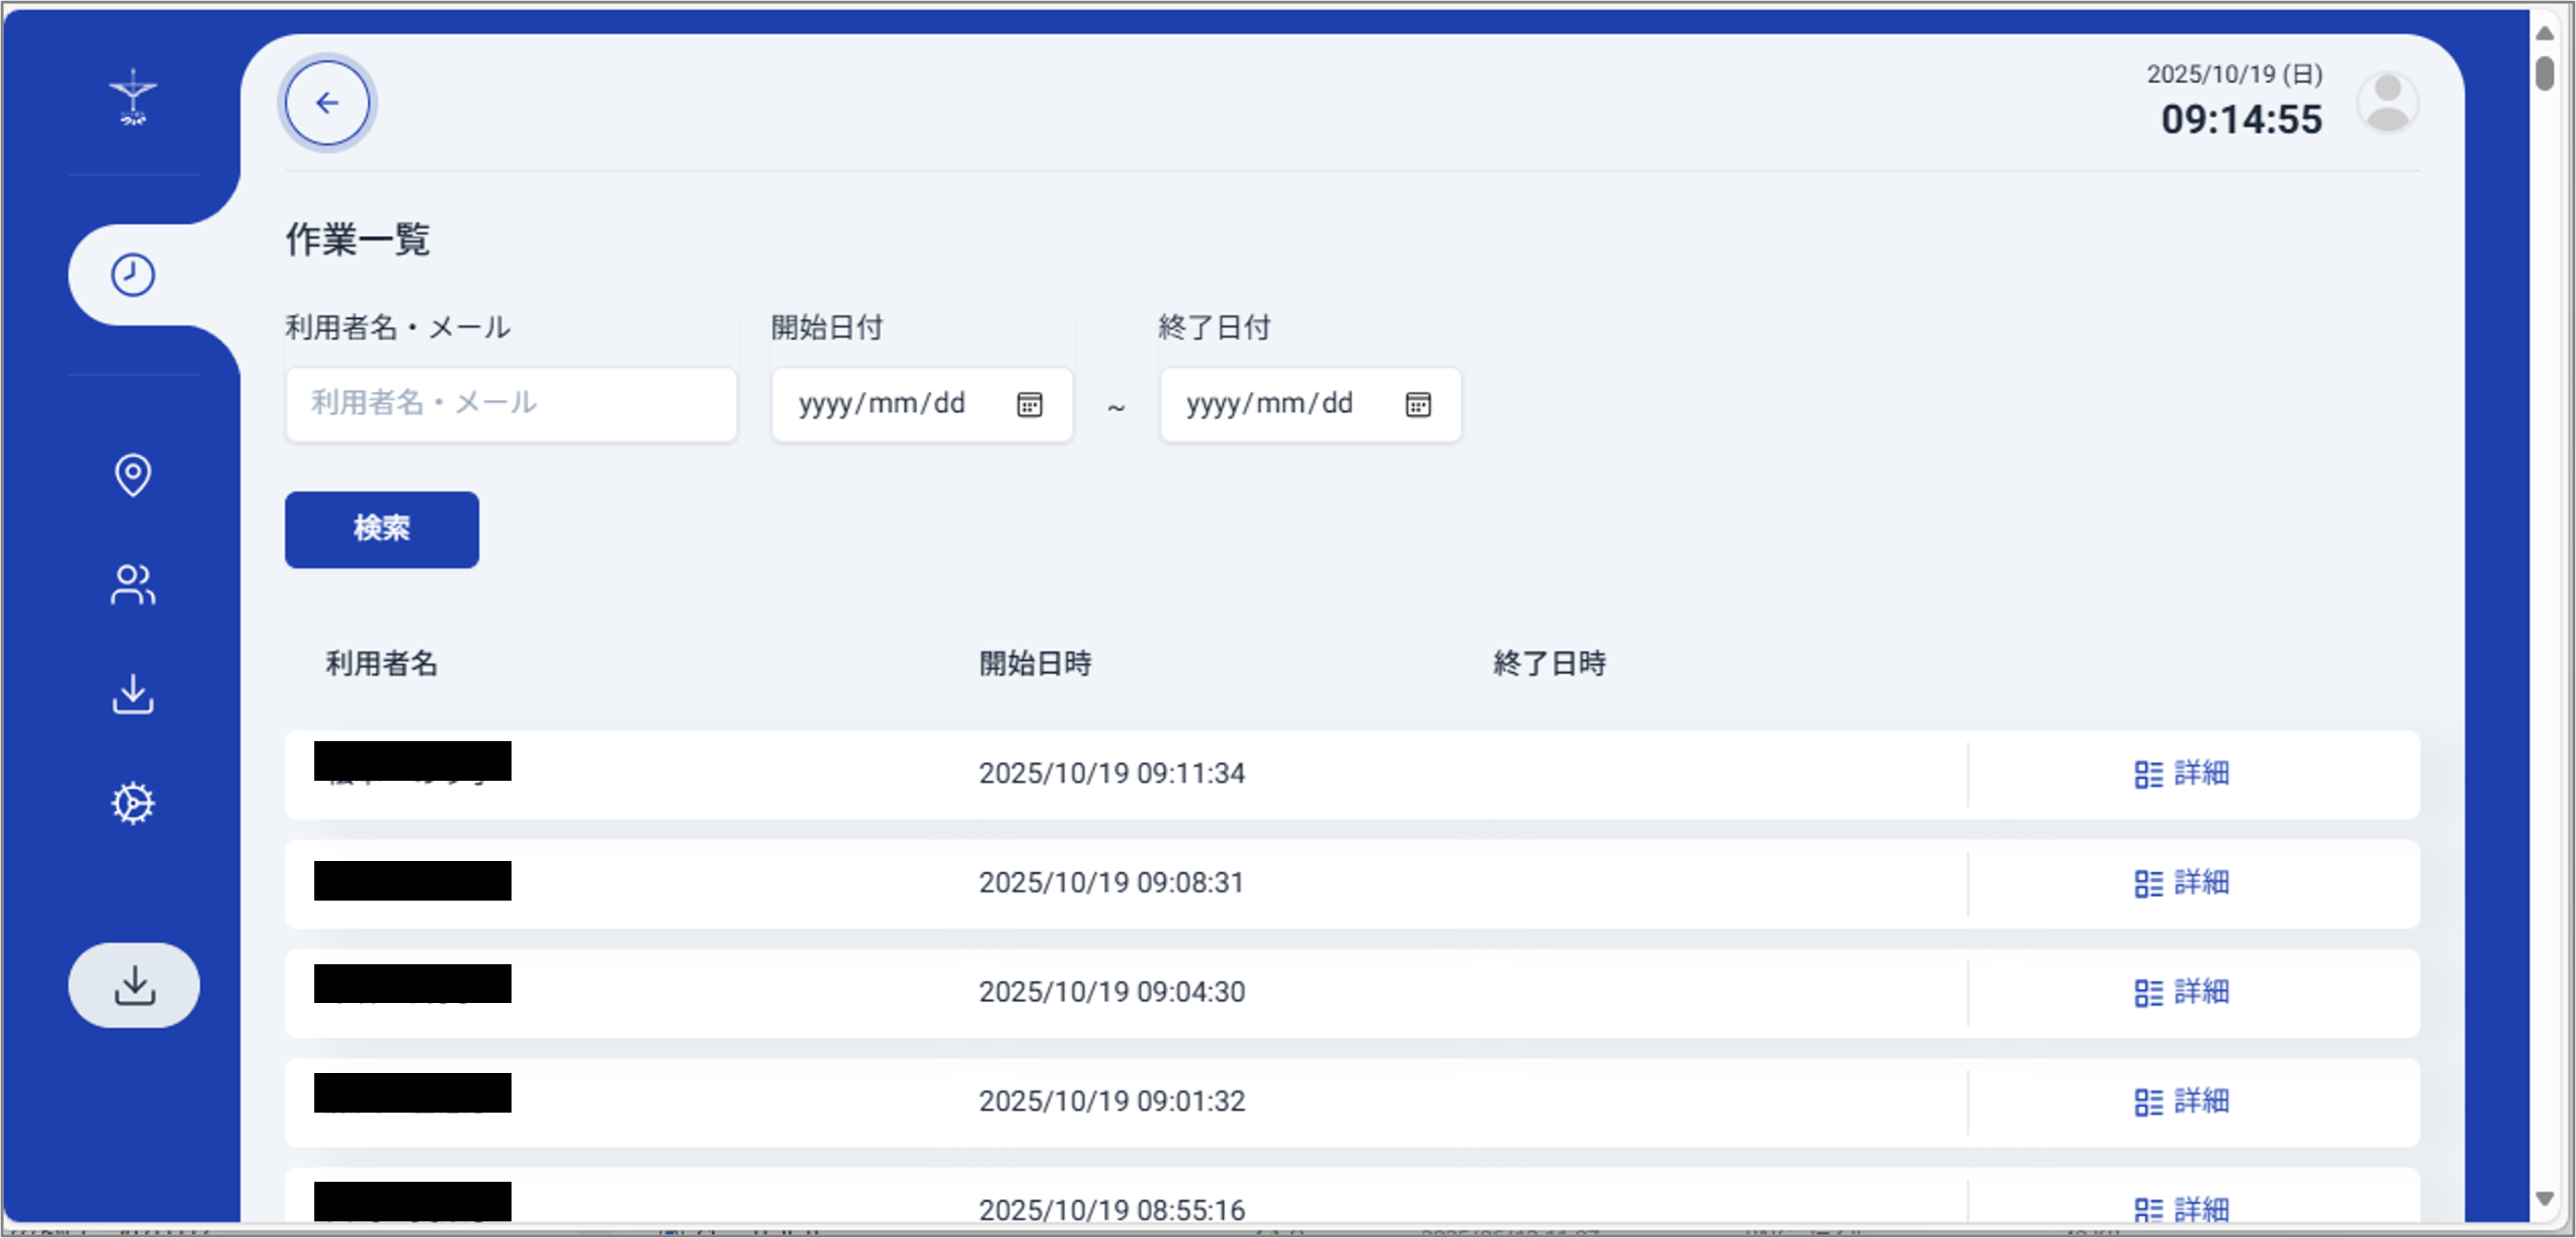Open calendar picker for 開始日付
2576x1238 pixels.
point(1029,404)
